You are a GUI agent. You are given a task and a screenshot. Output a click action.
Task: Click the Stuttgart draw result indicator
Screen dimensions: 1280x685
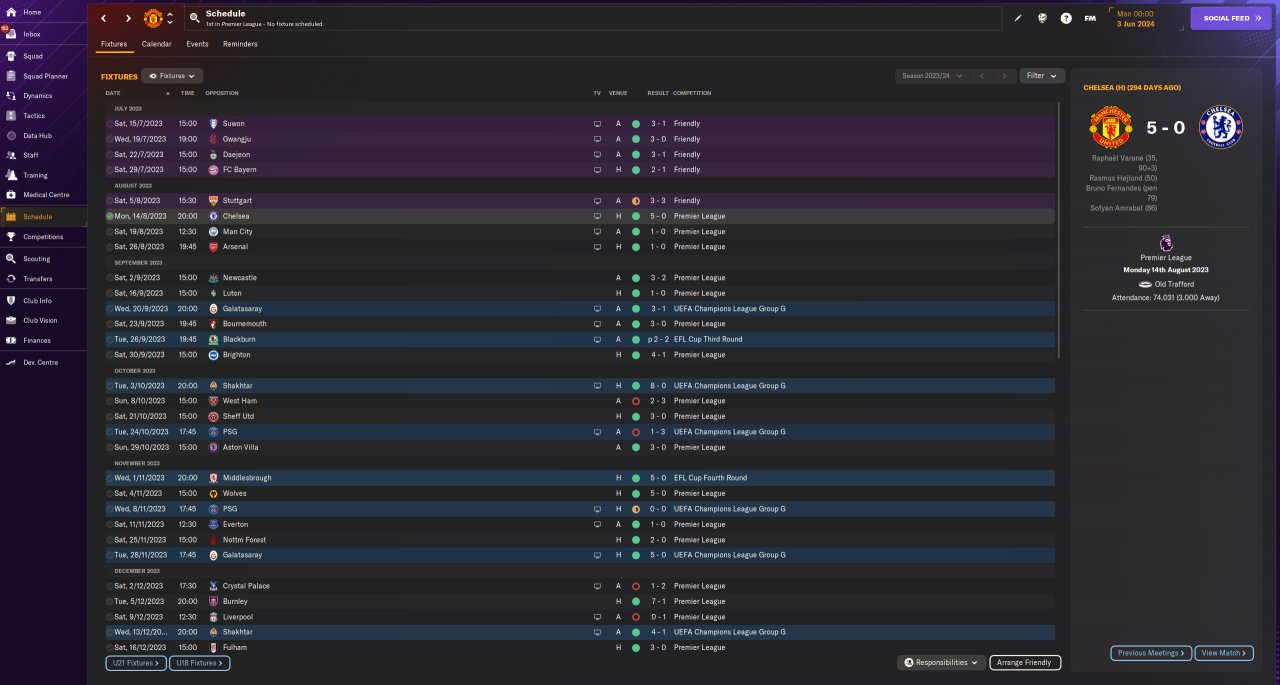(x=635, y=201)
